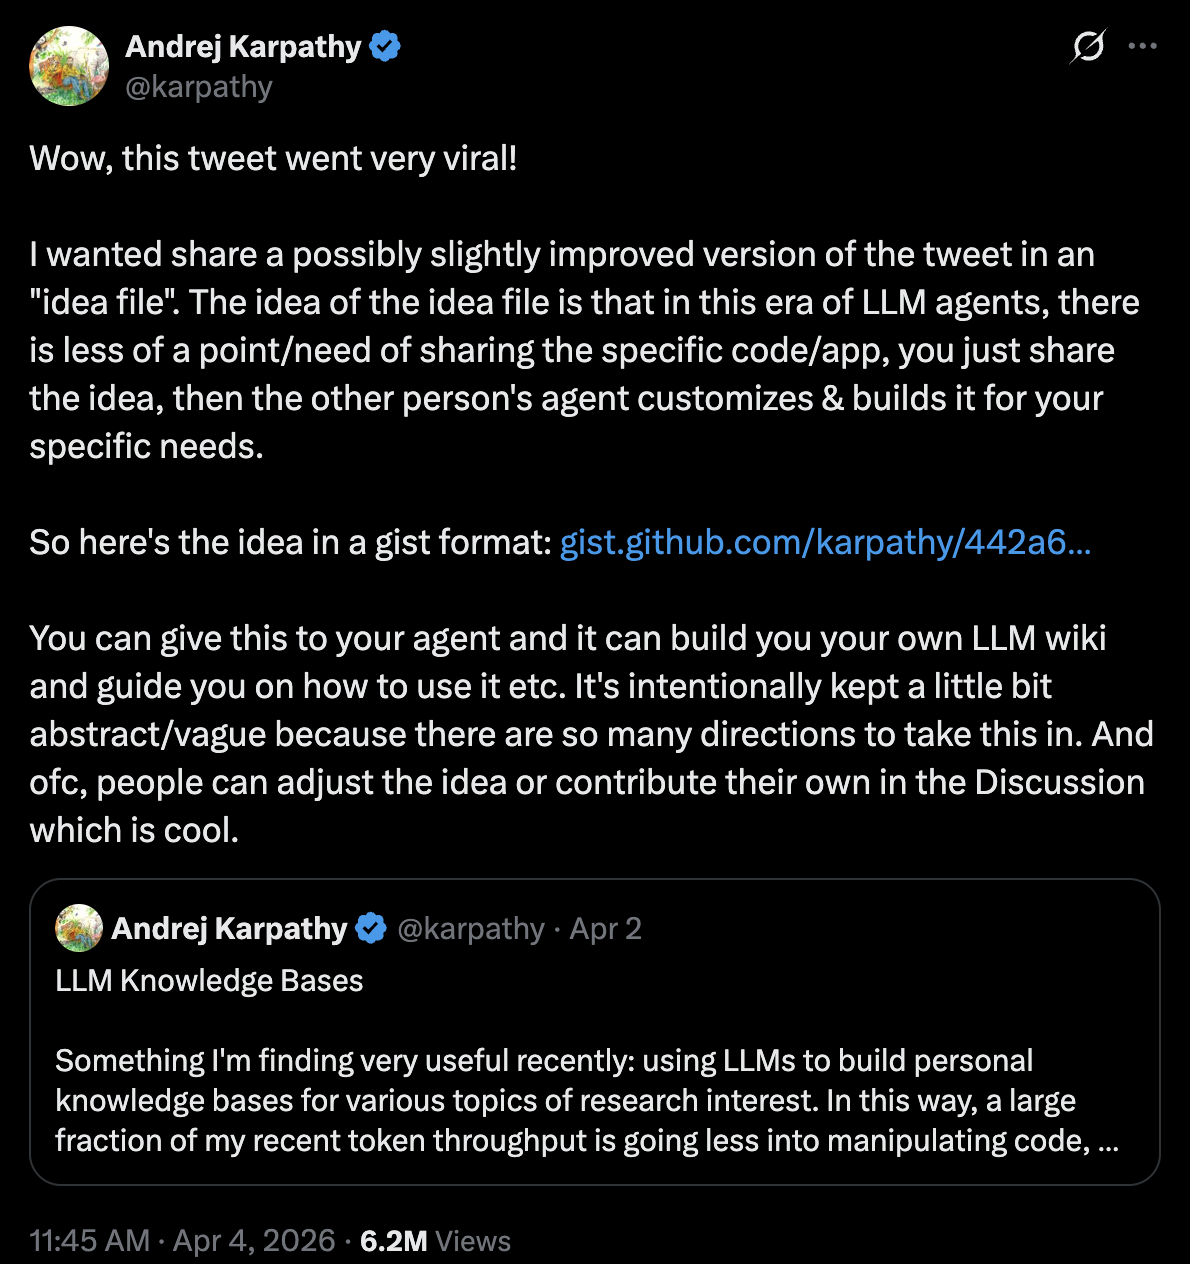Click the small avatar in the quoted tweet
The image size is (1190, 1264).
(79, 928)
